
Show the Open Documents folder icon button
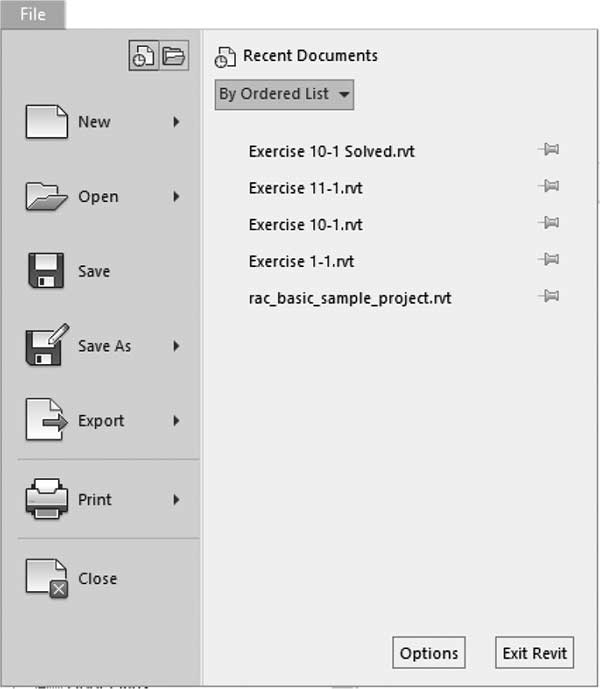tap(174, 56)
